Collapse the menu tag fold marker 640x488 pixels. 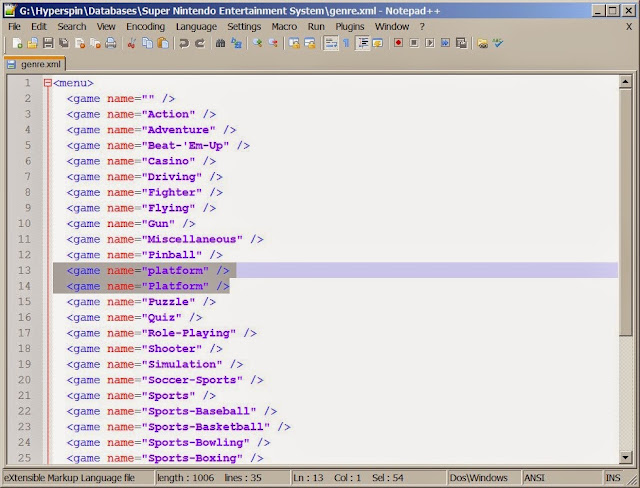pyautogui.click(x=48, y=83)
